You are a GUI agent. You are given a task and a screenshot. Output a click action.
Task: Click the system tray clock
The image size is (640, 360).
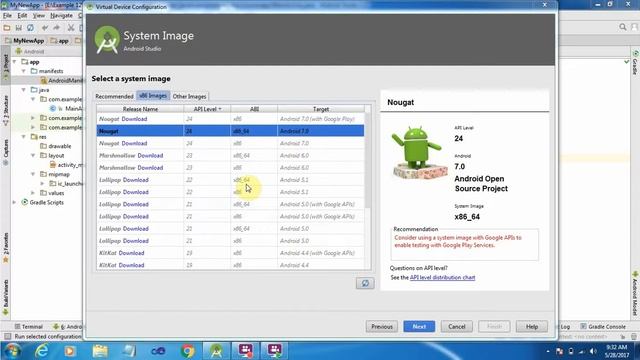click(616, 351)
